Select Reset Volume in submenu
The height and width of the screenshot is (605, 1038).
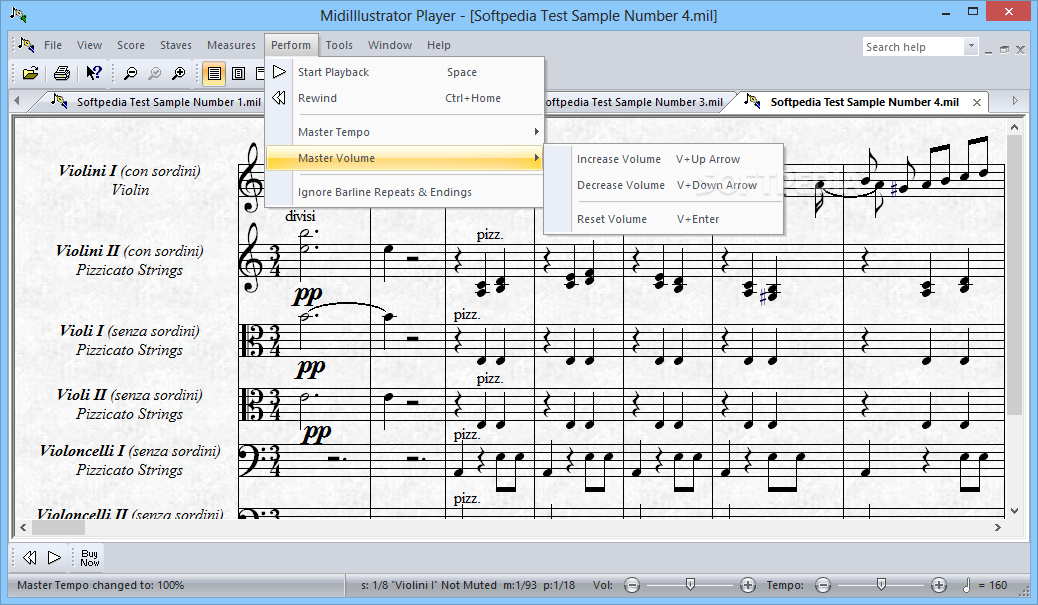coord(663,219)
